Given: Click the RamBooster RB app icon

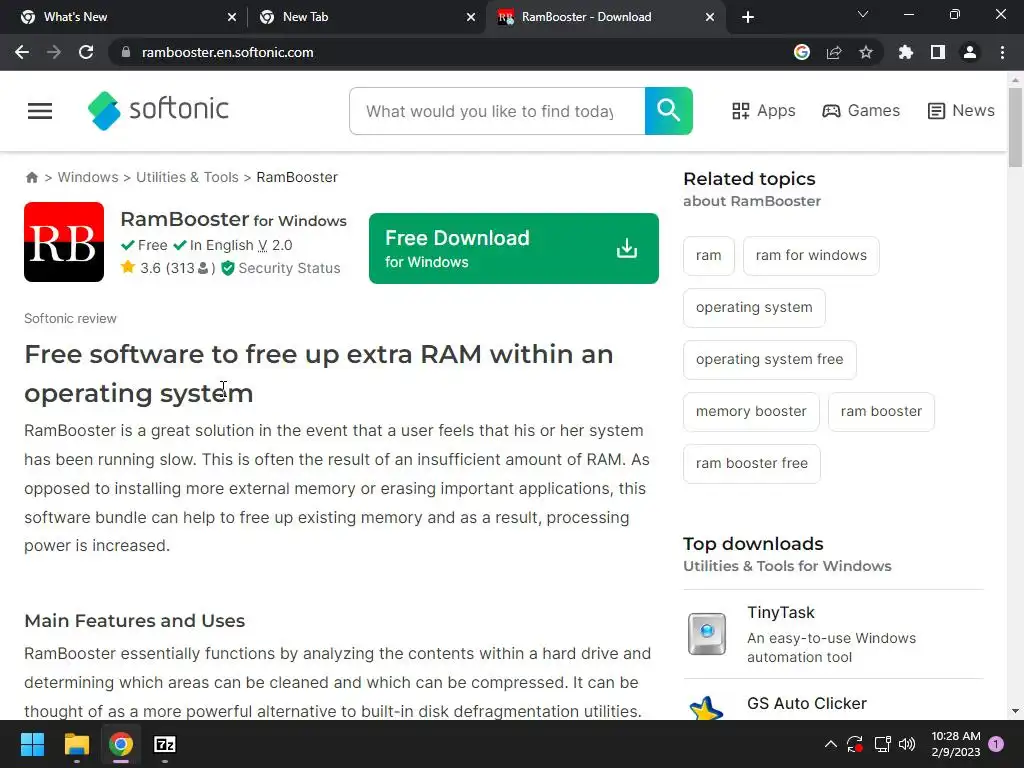Looking at the screenshot, I should 64,242.
